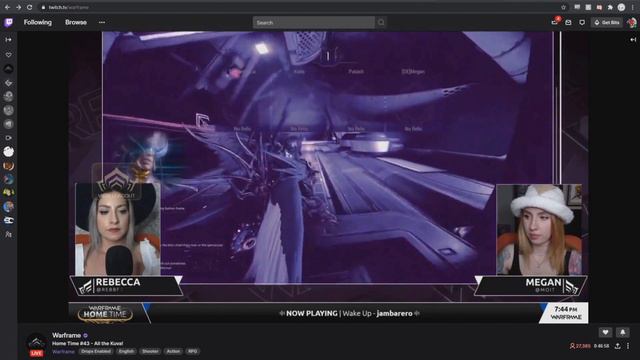Click the followed channels heart icon in sidebar
The image size is (640, 360).
tap(8, 55)
